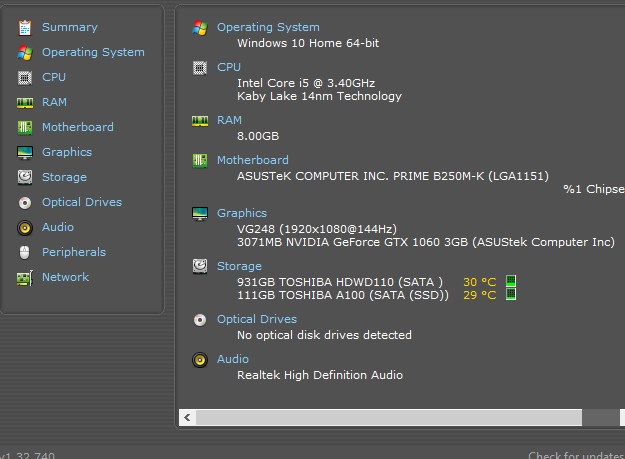Select Operating System in the sidebar

[93, 52]
